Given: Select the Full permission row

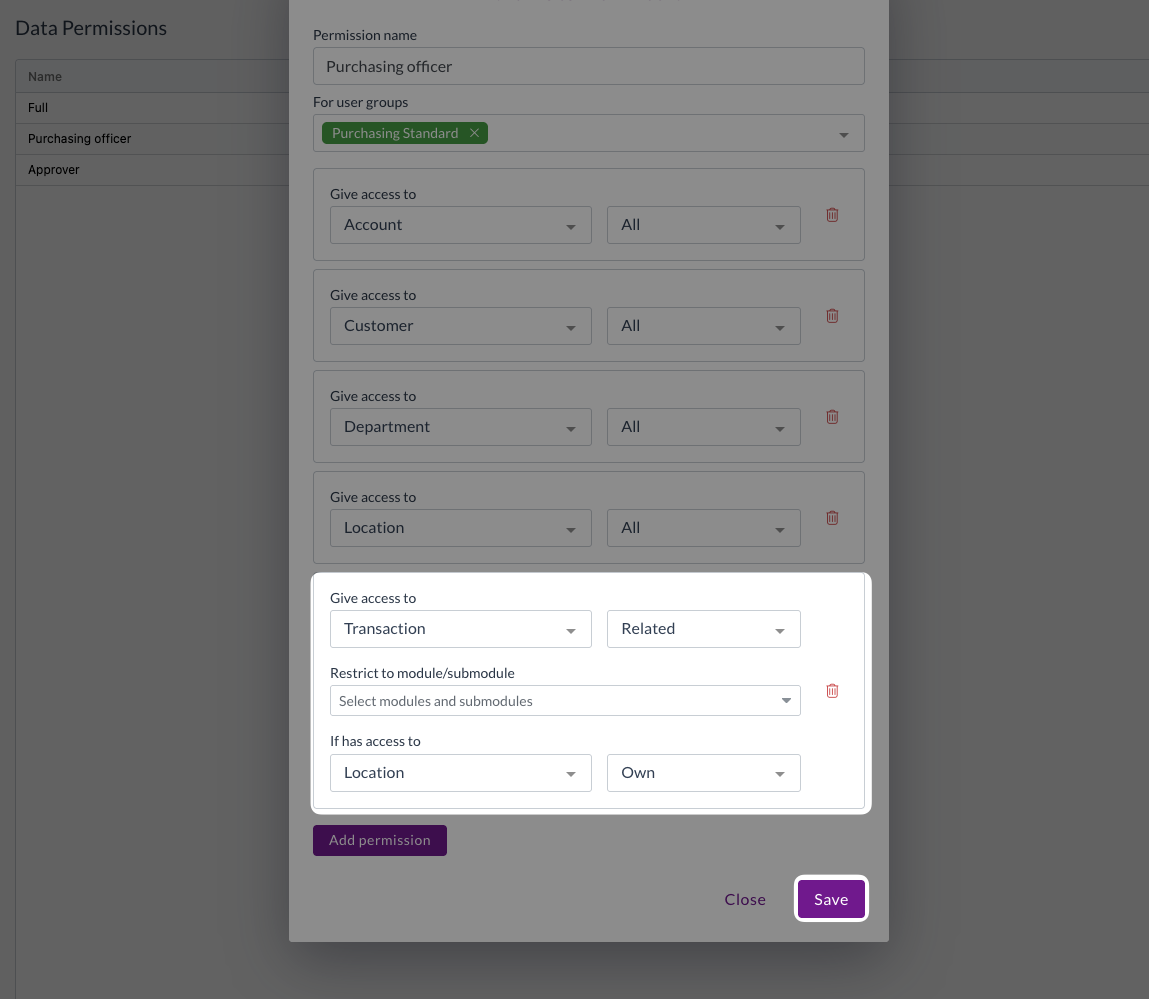Looking at the screenshot, I should [38, 108].
